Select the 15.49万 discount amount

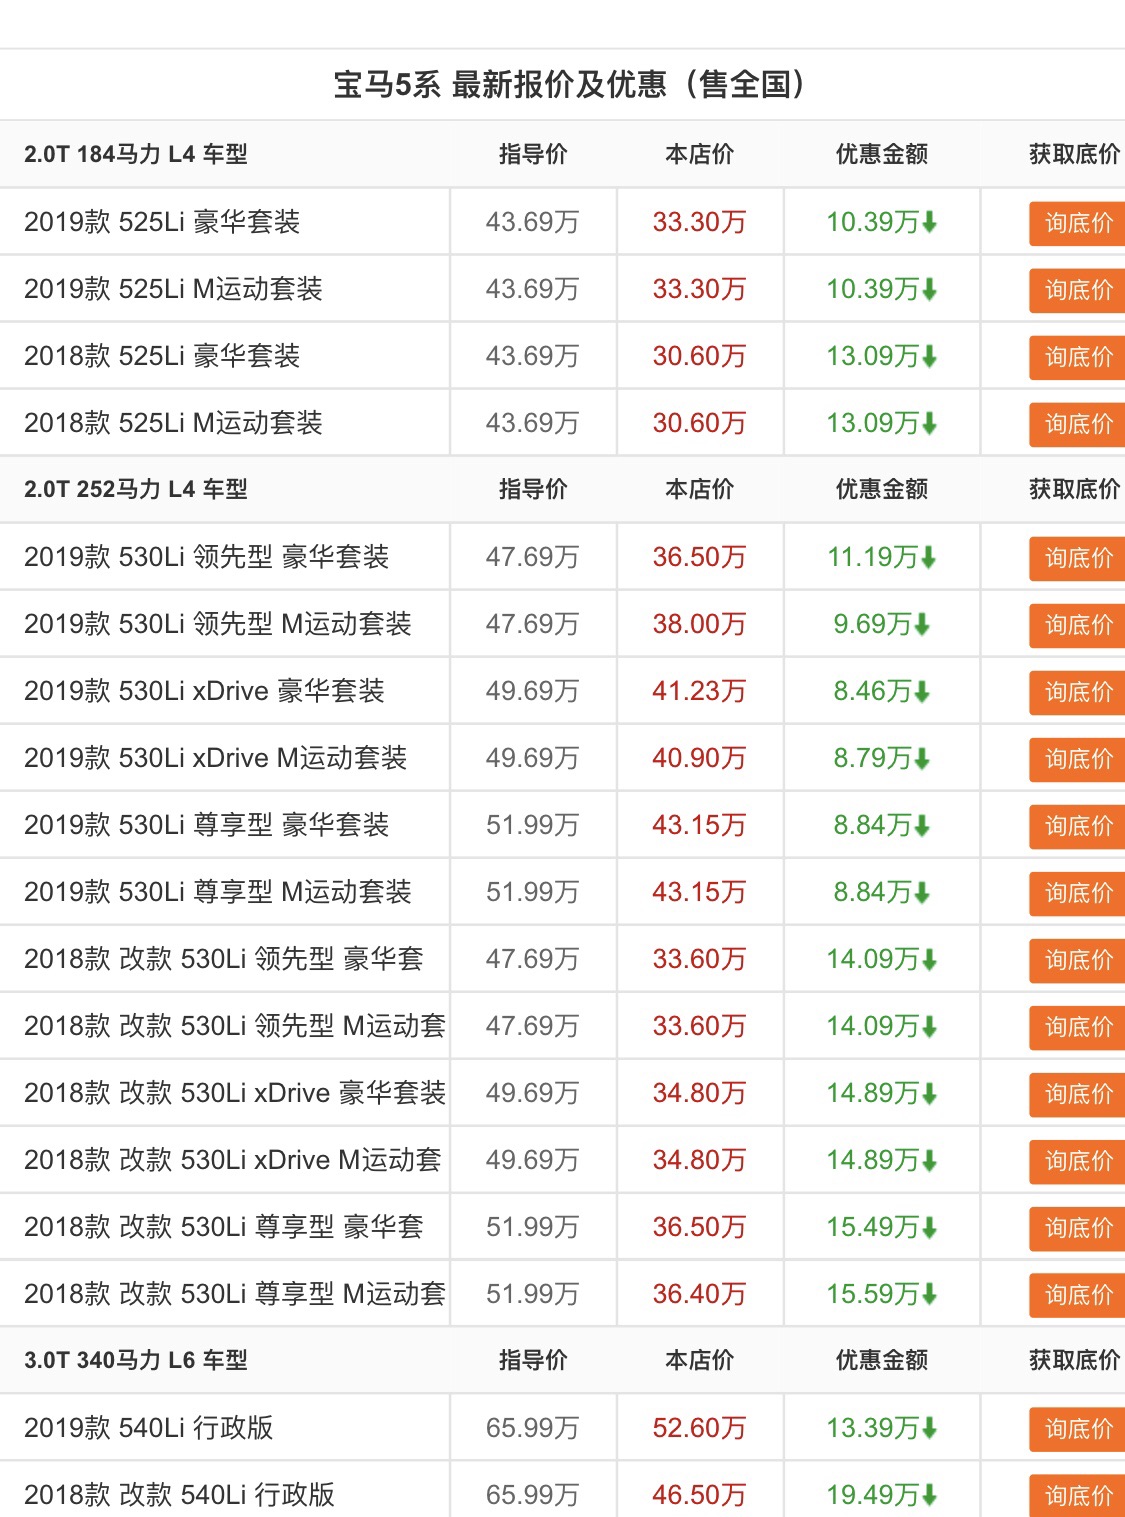coord(882,1227)
